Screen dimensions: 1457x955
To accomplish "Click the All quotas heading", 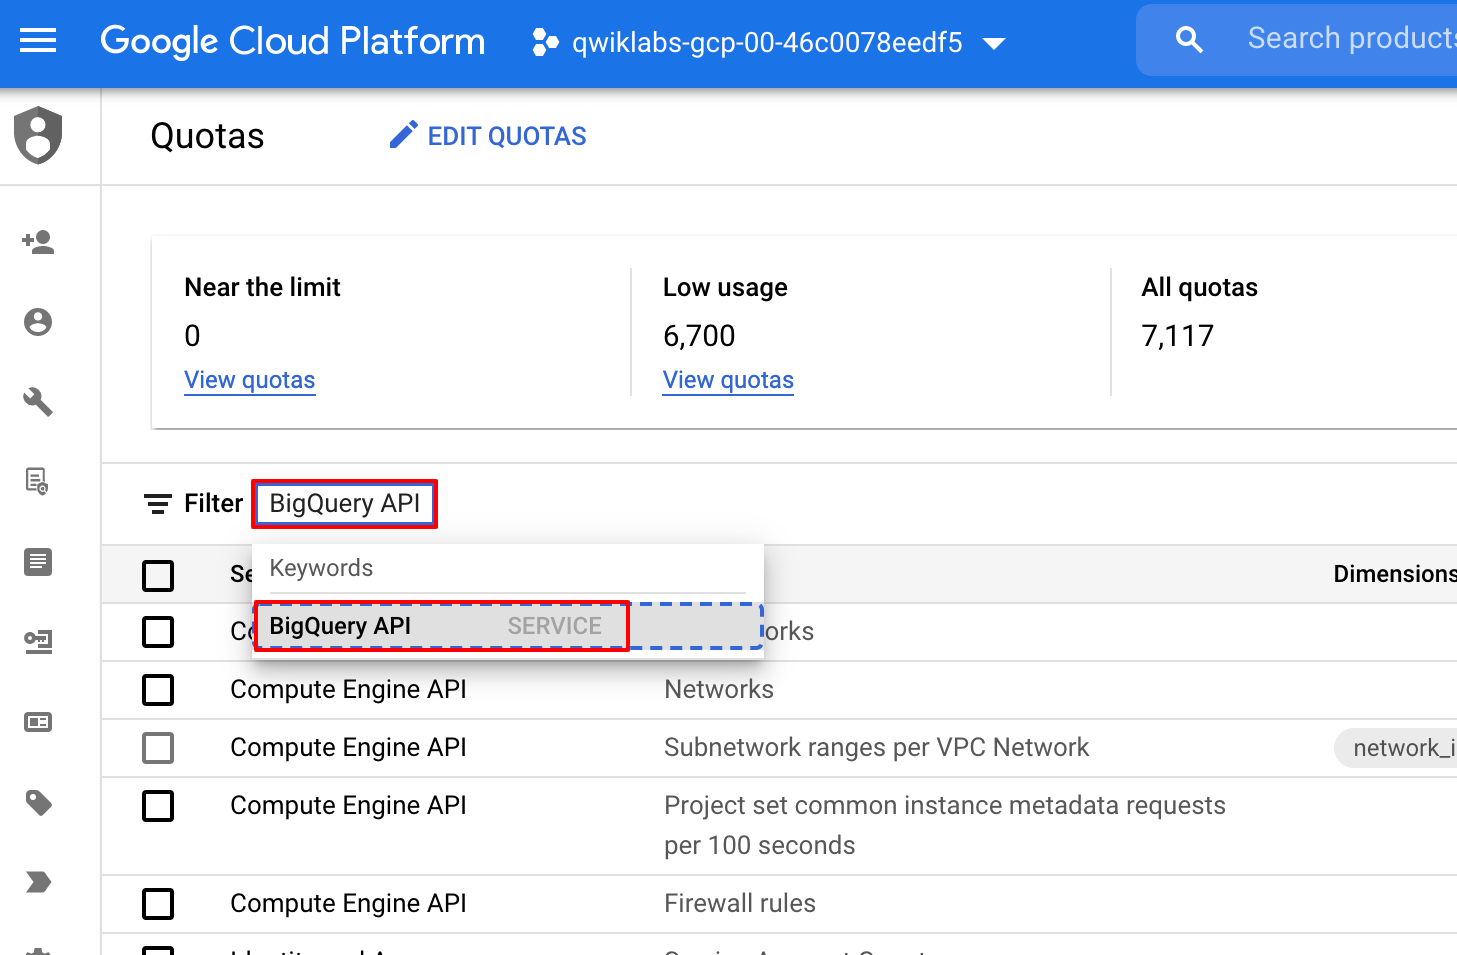I will click(x=1199, y=287).
